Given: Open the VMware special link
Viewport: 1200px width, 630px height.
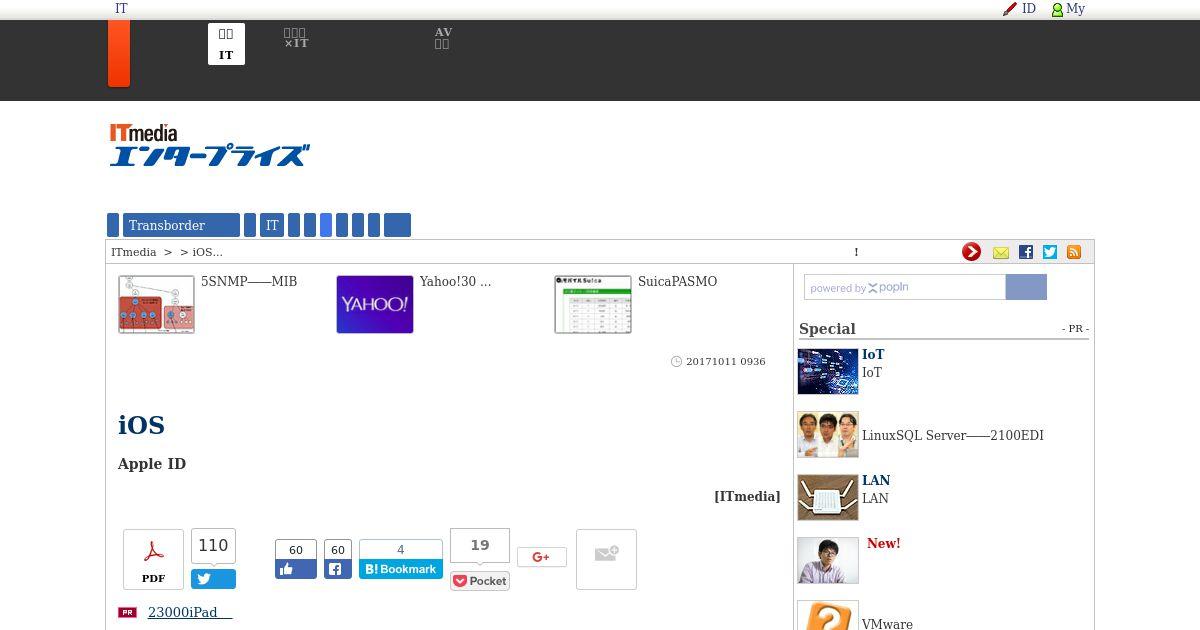Looking at the screenshot, I should pos(887,624).
